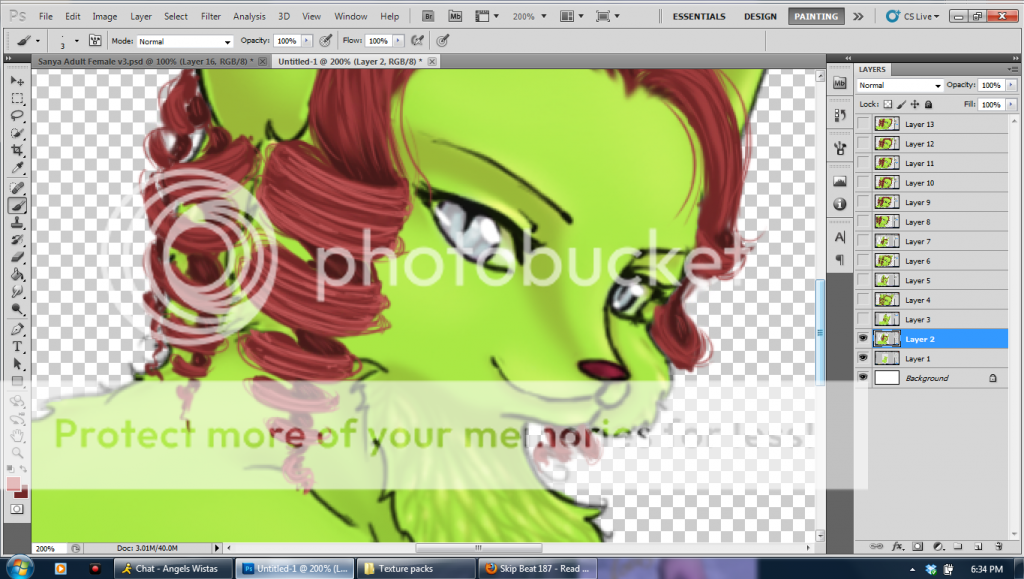The width and height of the screenshot is (1024, 579).
Task: Toggle visibility of the Background layer
Action: (862, 378)
